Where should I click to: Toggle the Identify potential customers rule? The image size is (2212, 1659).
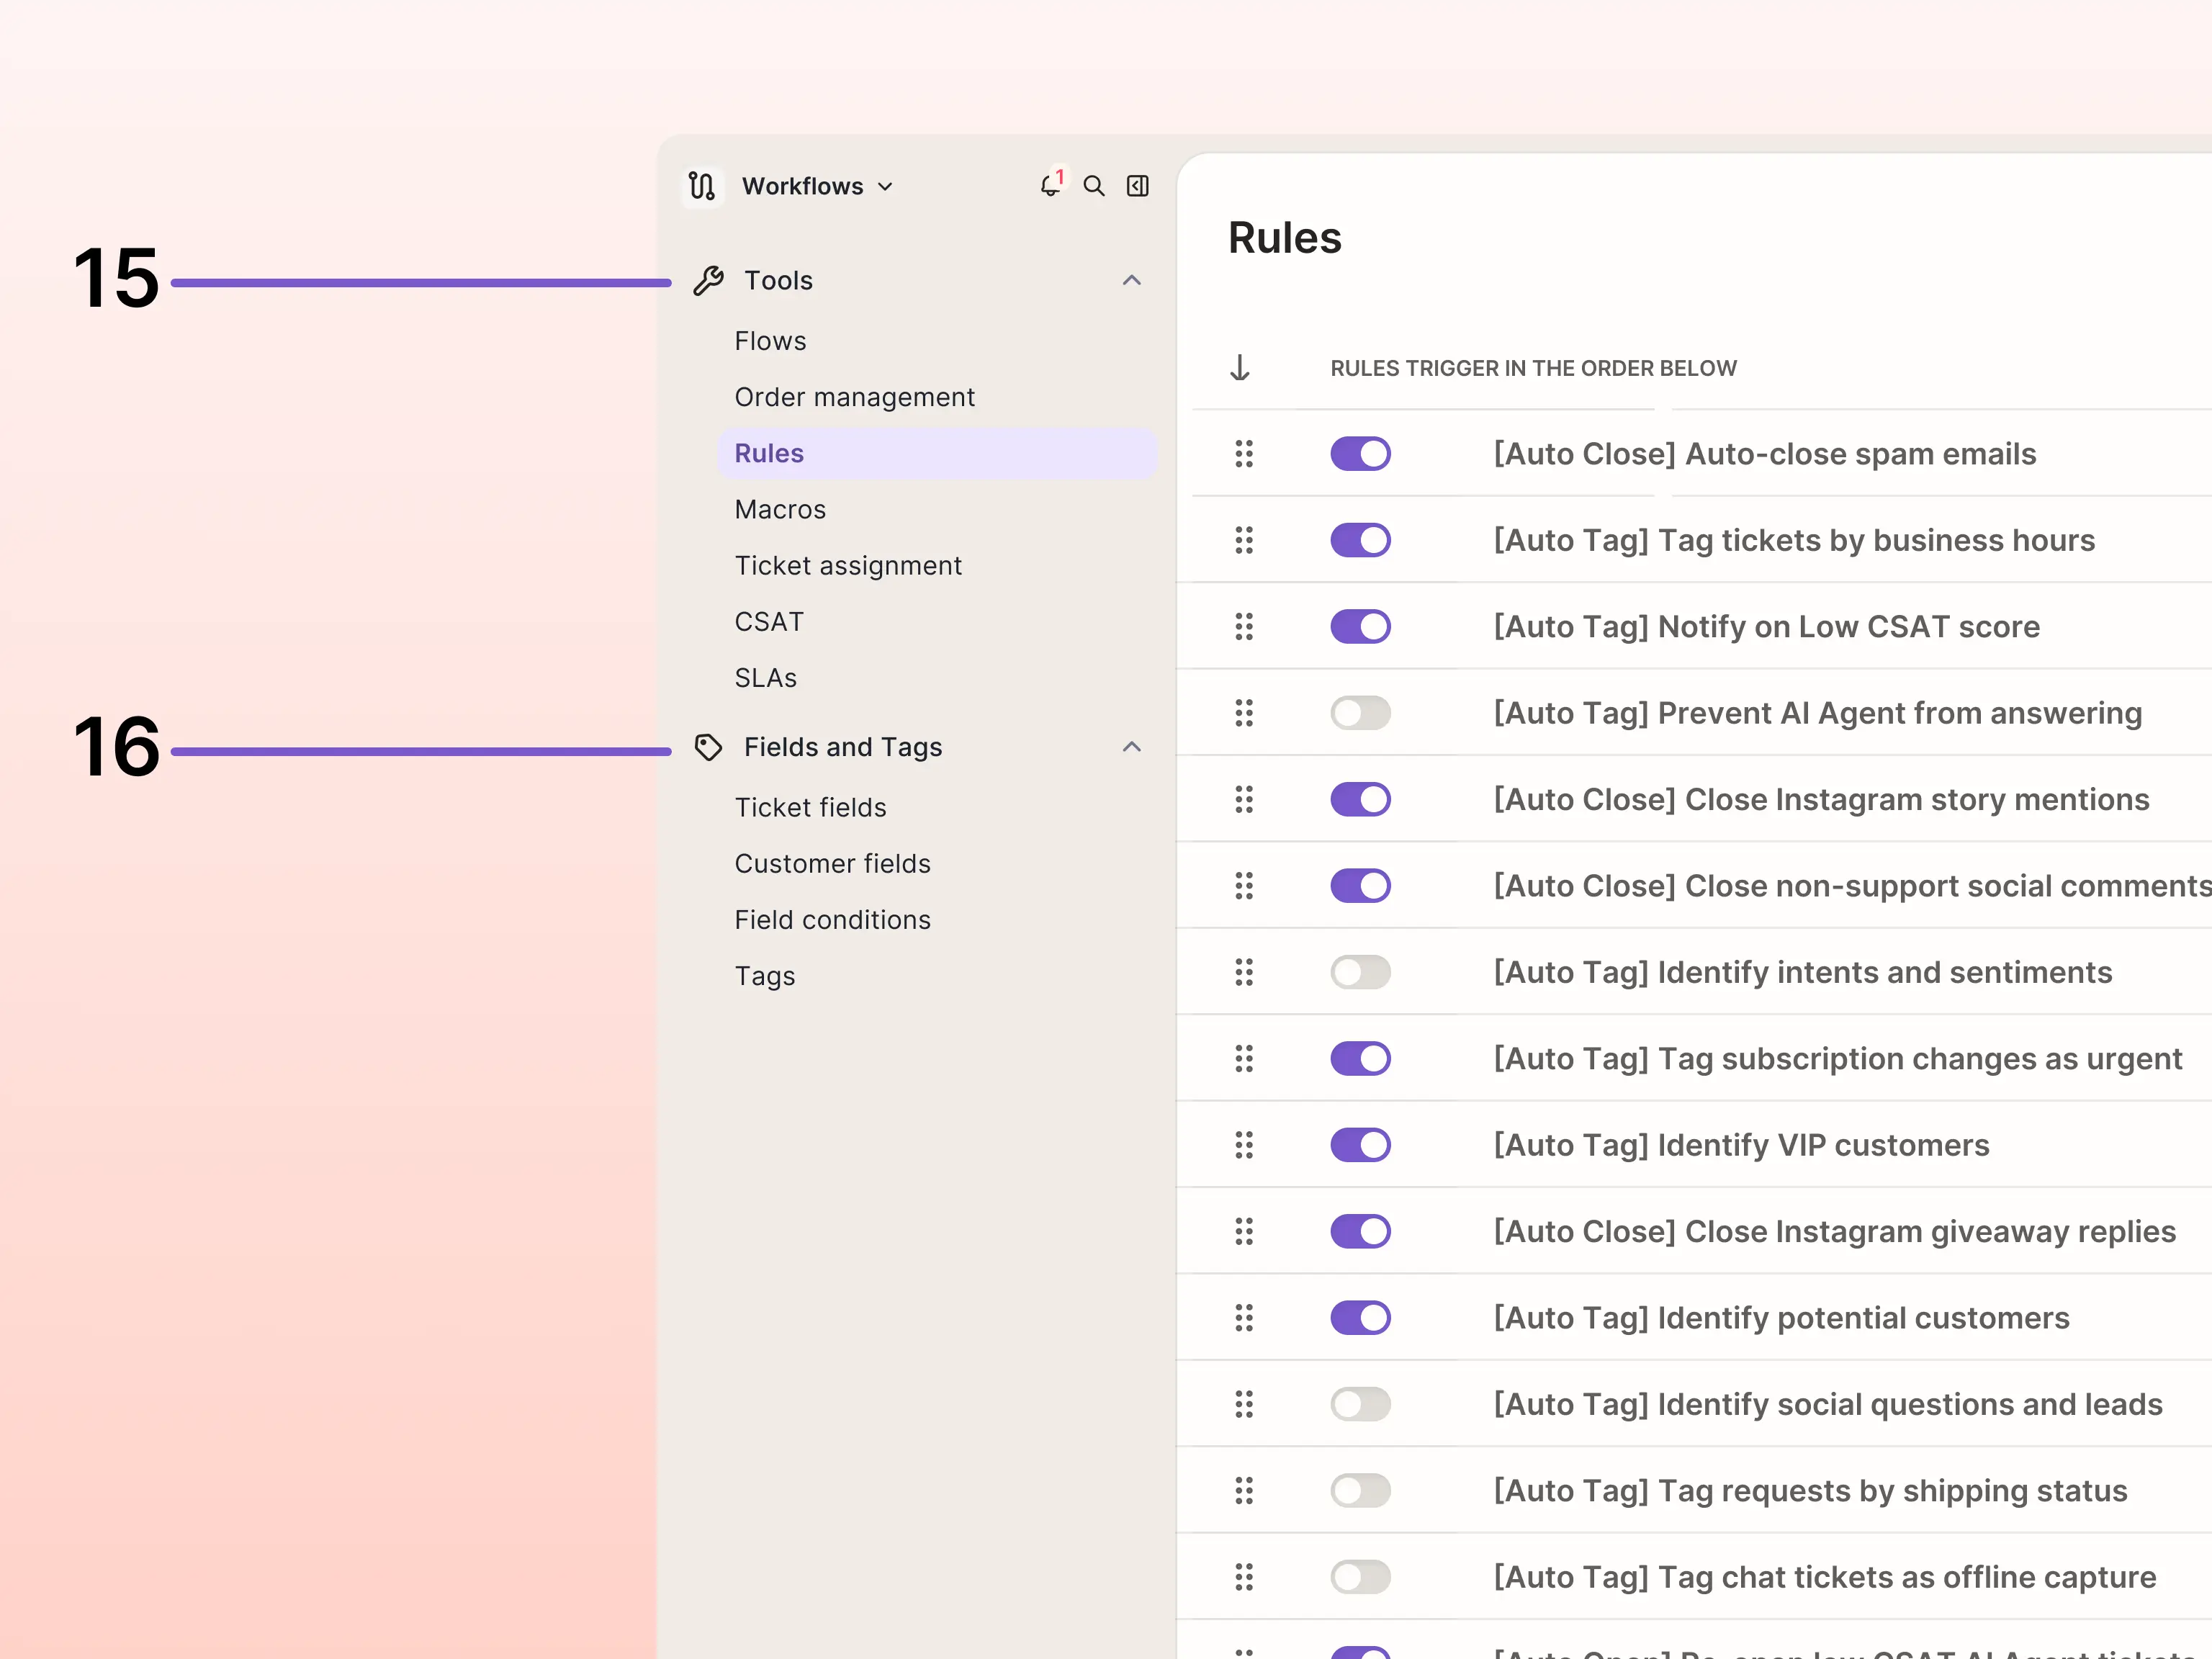click(x=1360, y=1318)
